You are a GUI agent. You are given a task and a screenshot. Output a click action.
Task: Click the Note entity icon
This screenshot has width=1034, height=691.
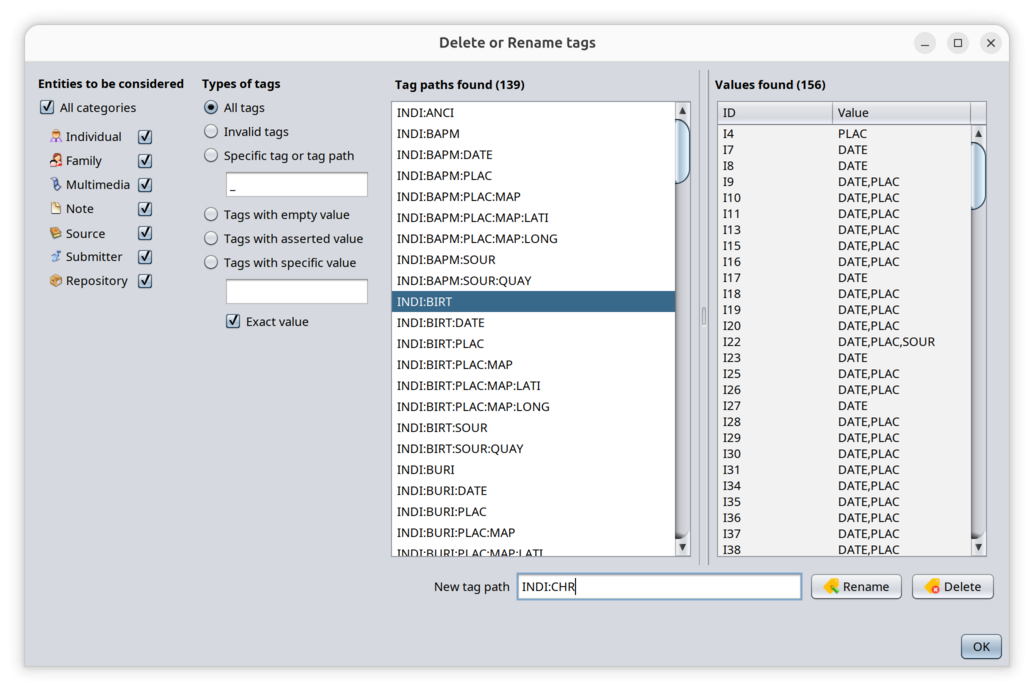56,209
